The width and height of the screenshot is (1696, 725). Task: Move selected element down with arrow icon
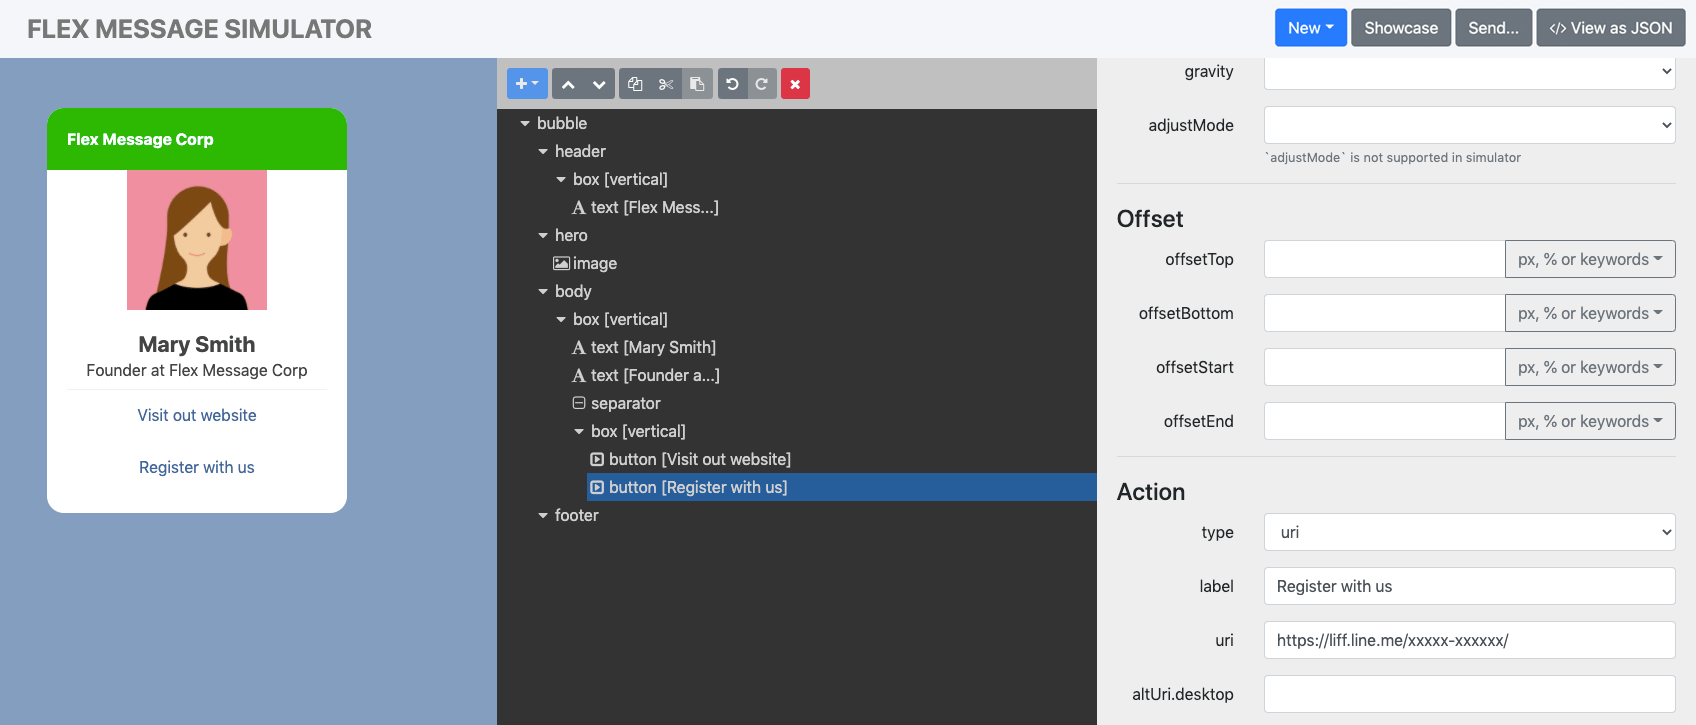point(598,84)
